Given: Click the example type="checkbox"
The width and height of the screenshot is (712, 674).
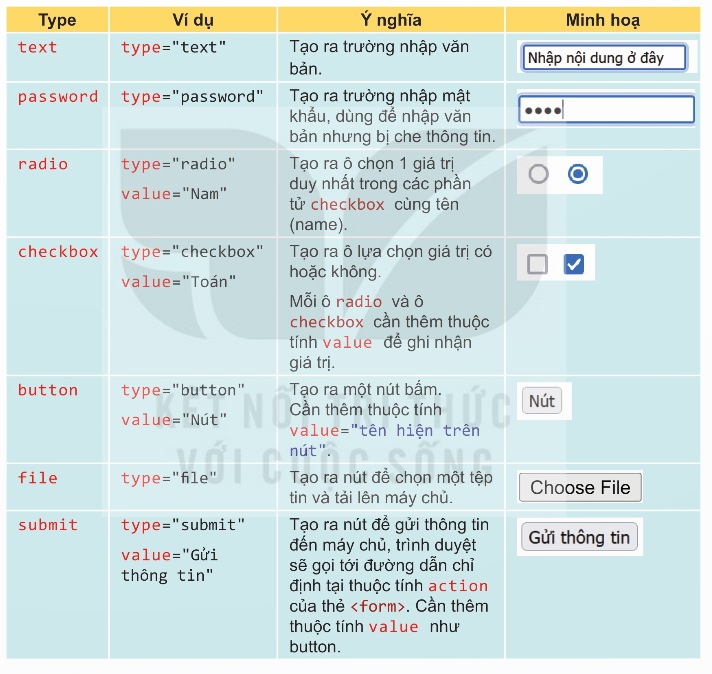Looking at the screenshot, I should (x=192, y=252).
